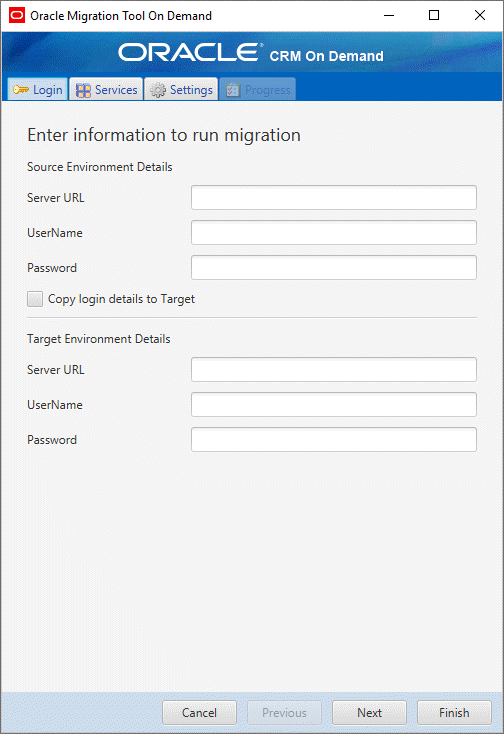Proceed with the Next button
The height and width of the screenshot is (734, 504).
(369, 712)
